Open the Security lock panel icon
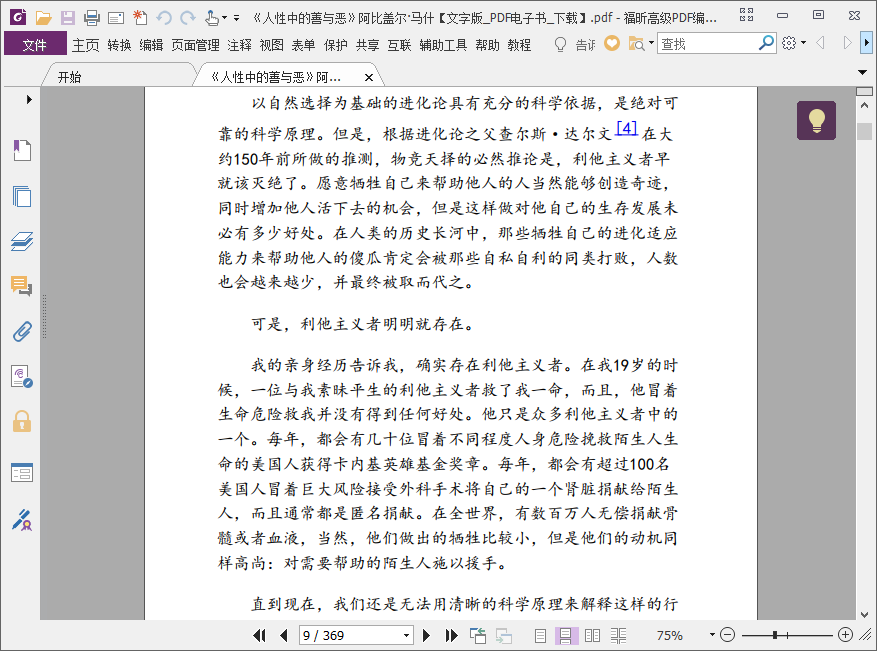This screenshot has width=877, height=651. (22, 421)
